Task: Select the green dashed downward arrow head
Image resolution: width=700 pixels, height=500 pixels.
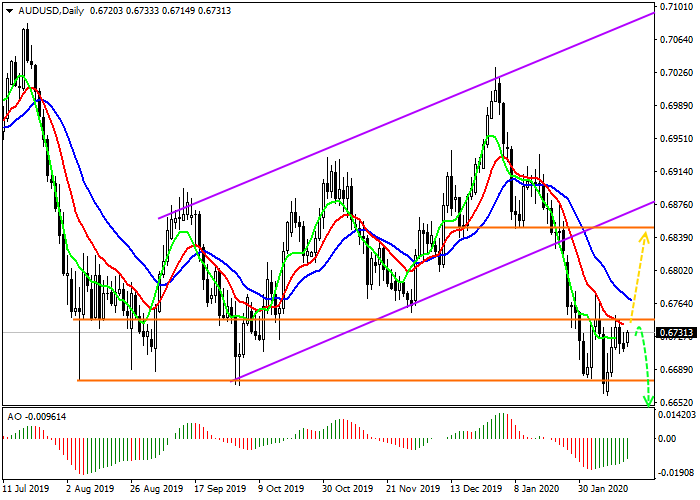Action: (648, 401)
